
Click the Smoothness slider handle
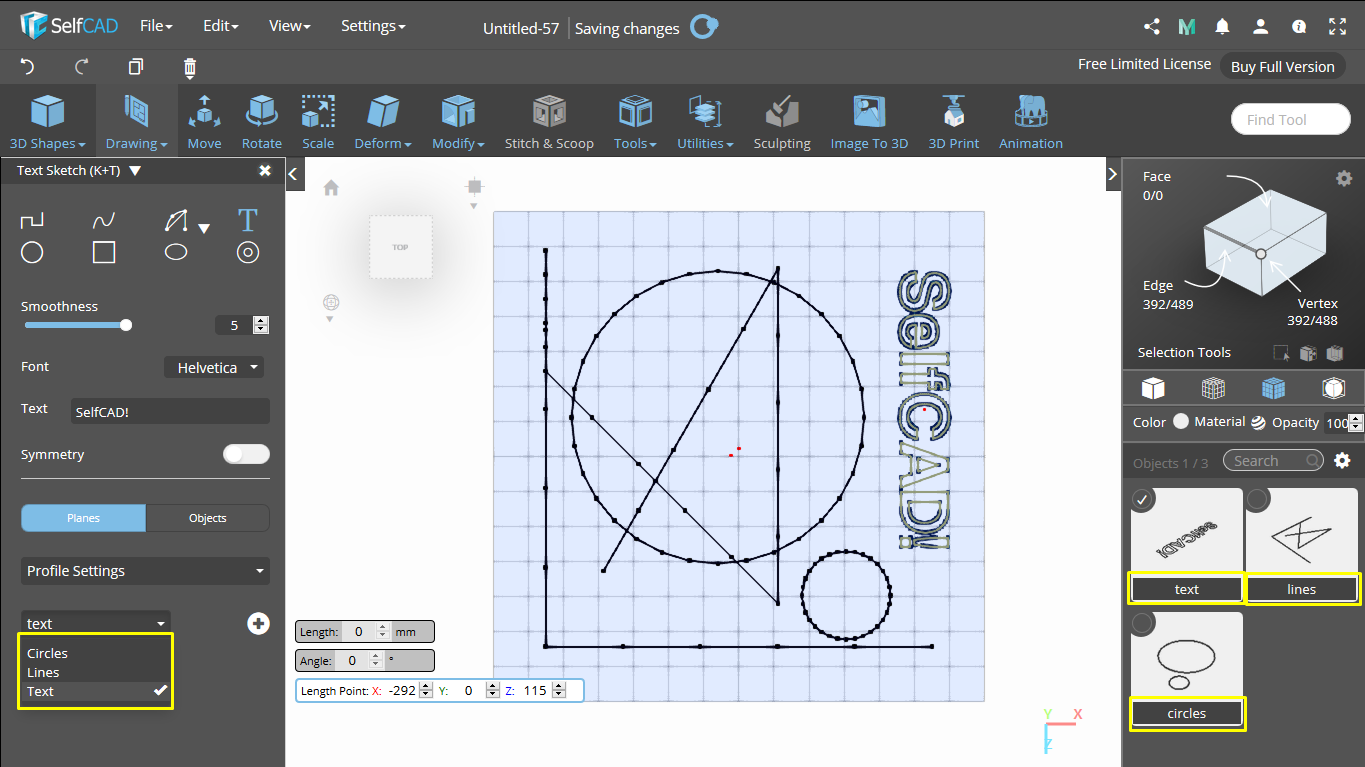(125, 325)
